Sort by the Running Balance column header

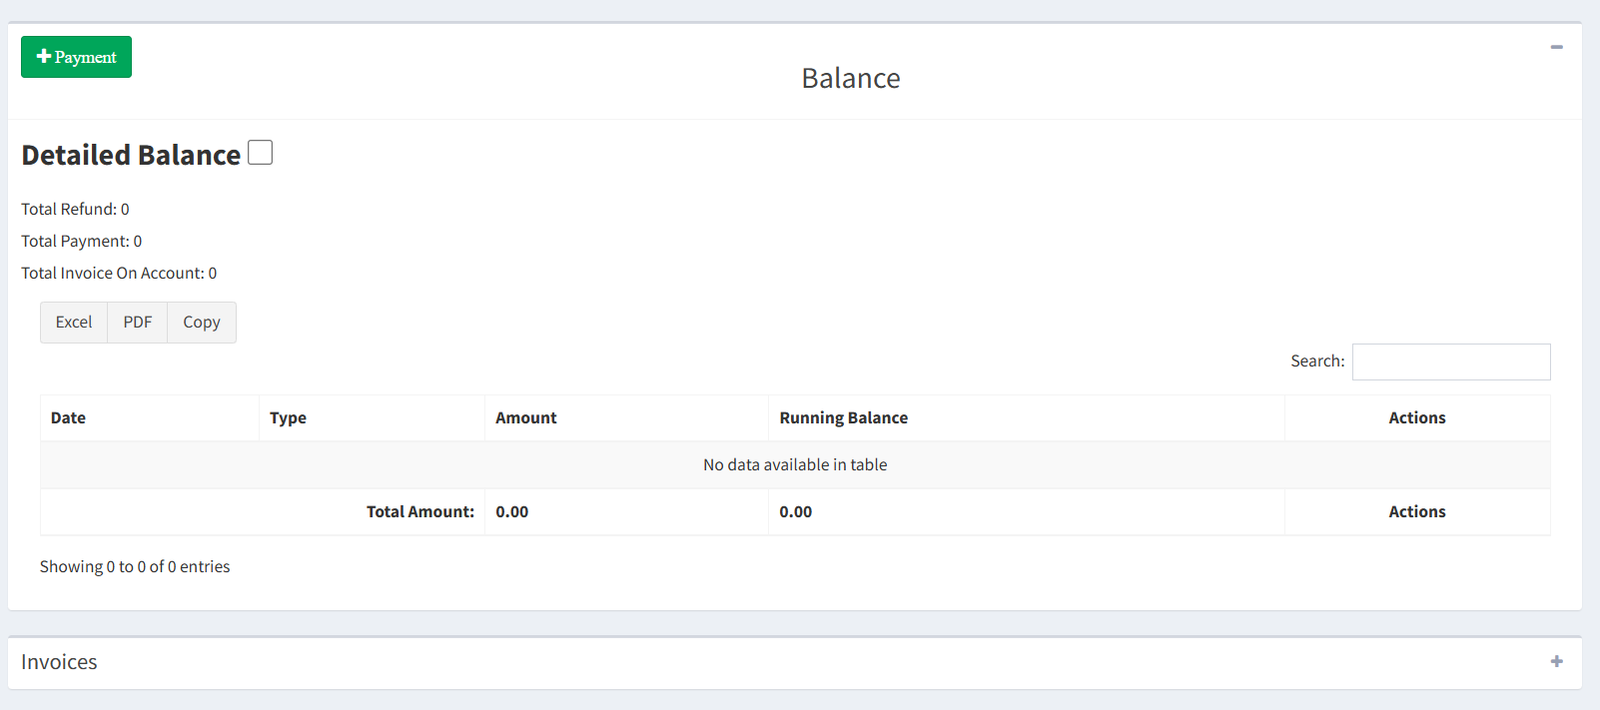point(1026,418)
